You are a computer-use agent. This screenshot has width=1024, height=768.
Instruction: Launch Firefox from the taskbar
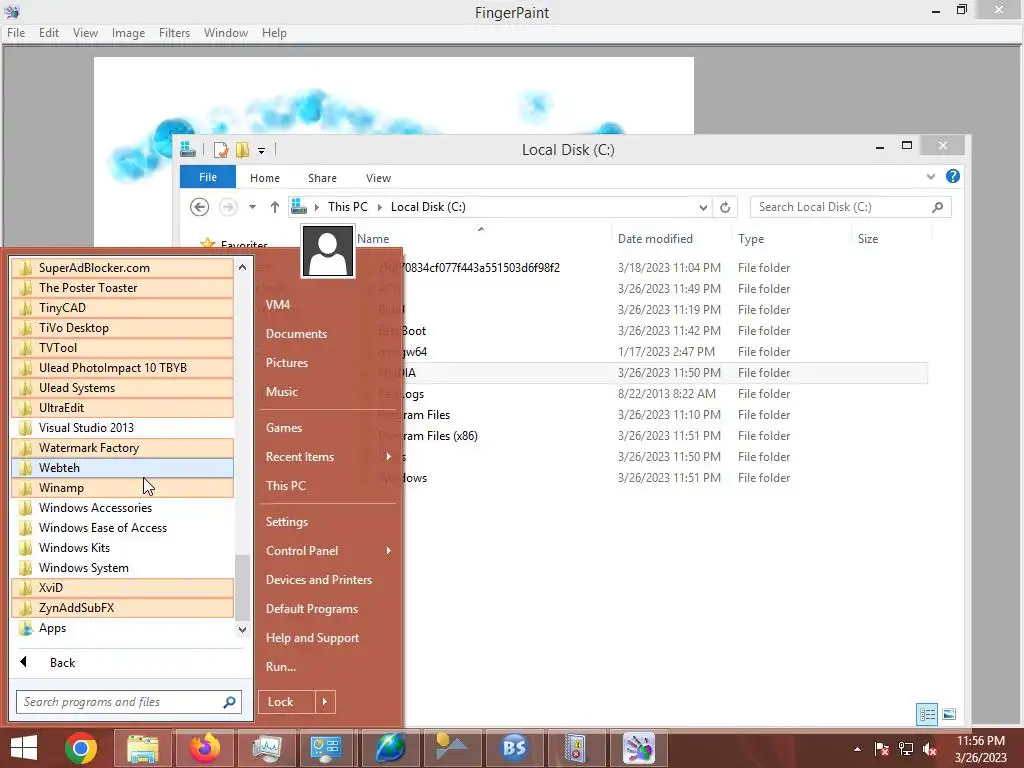pyautogui.click(x=205, y=748)
